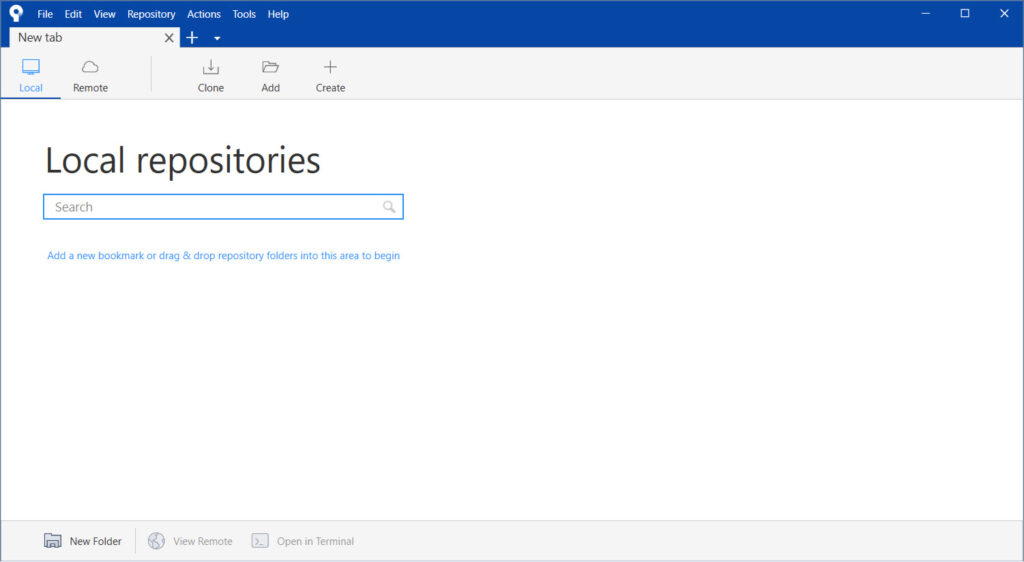
Task: Click View Remote in bottom bar
Action: click(x=190, y=541)
